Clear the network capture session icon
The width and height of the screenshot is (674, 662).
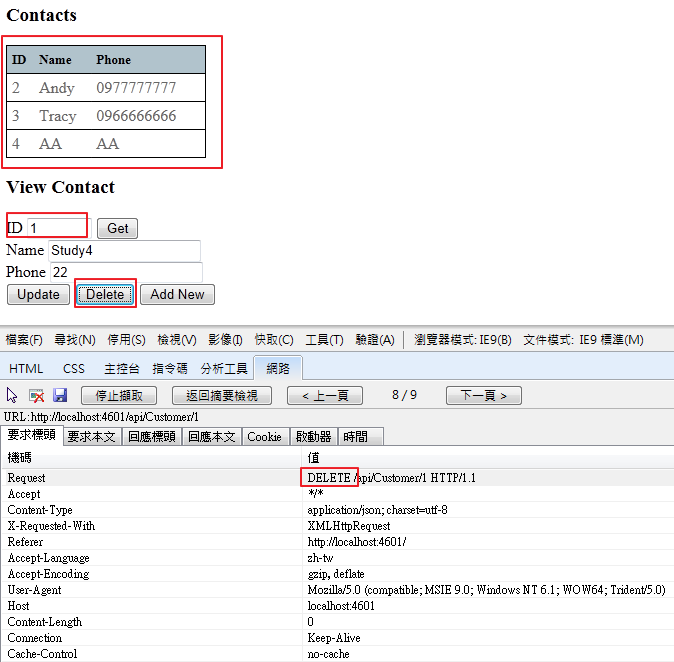36,395
